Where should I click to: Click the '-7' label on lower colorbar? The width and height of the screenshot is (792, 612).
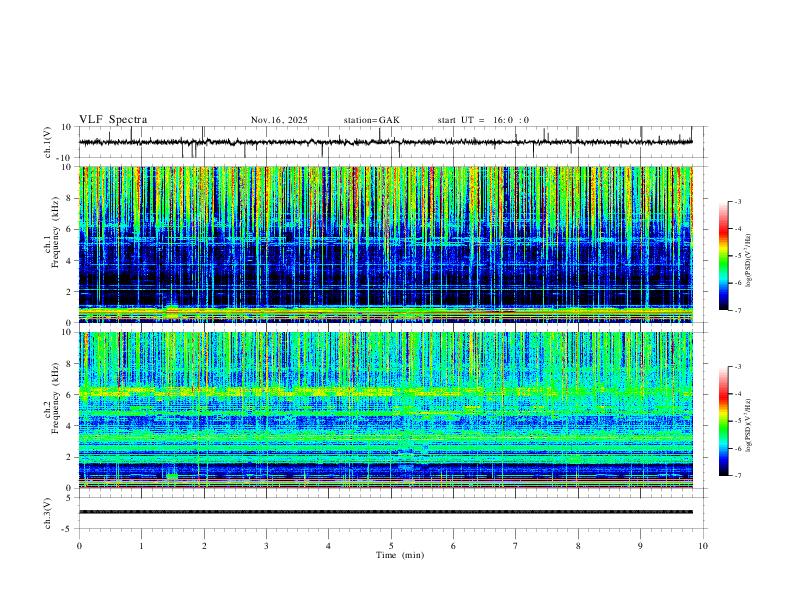(x=738, y=476)
